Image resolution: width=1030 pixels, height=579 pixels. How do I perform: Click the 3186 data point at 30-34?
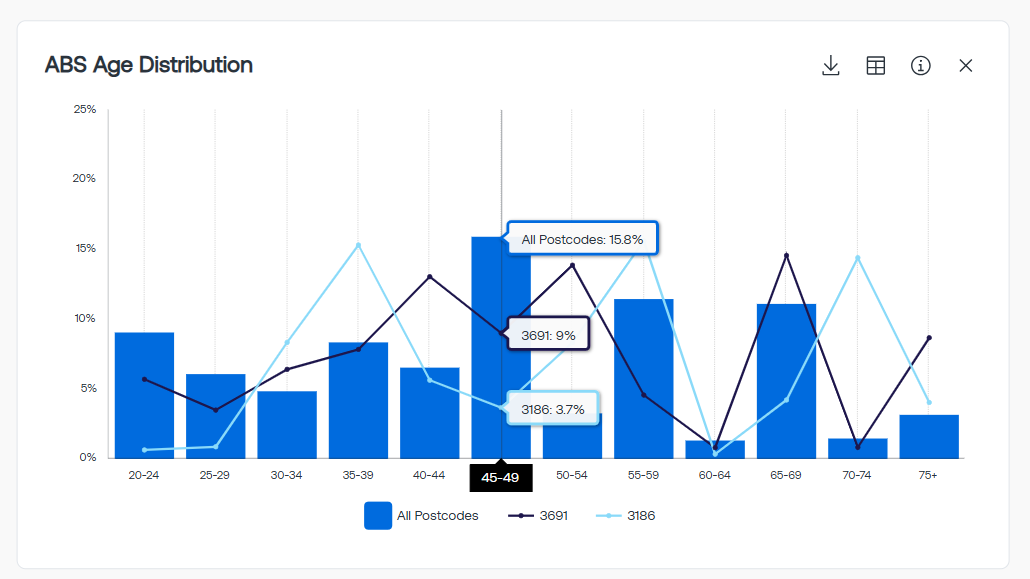coord(287,342)
